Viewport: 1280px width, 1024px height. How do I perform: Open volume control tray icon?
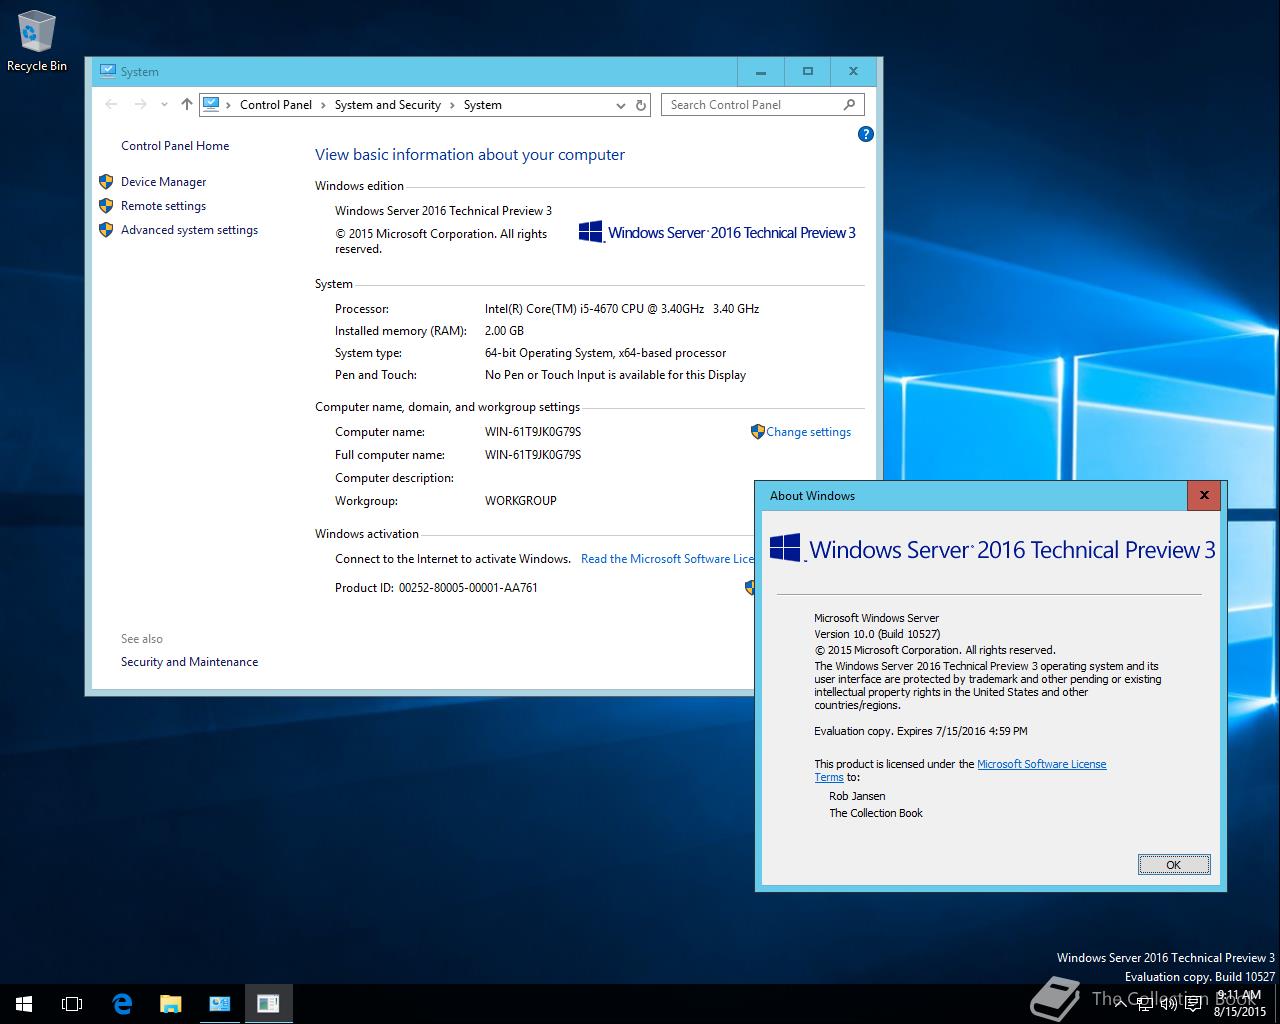pyautogui.click(x=1168, y=1004)
